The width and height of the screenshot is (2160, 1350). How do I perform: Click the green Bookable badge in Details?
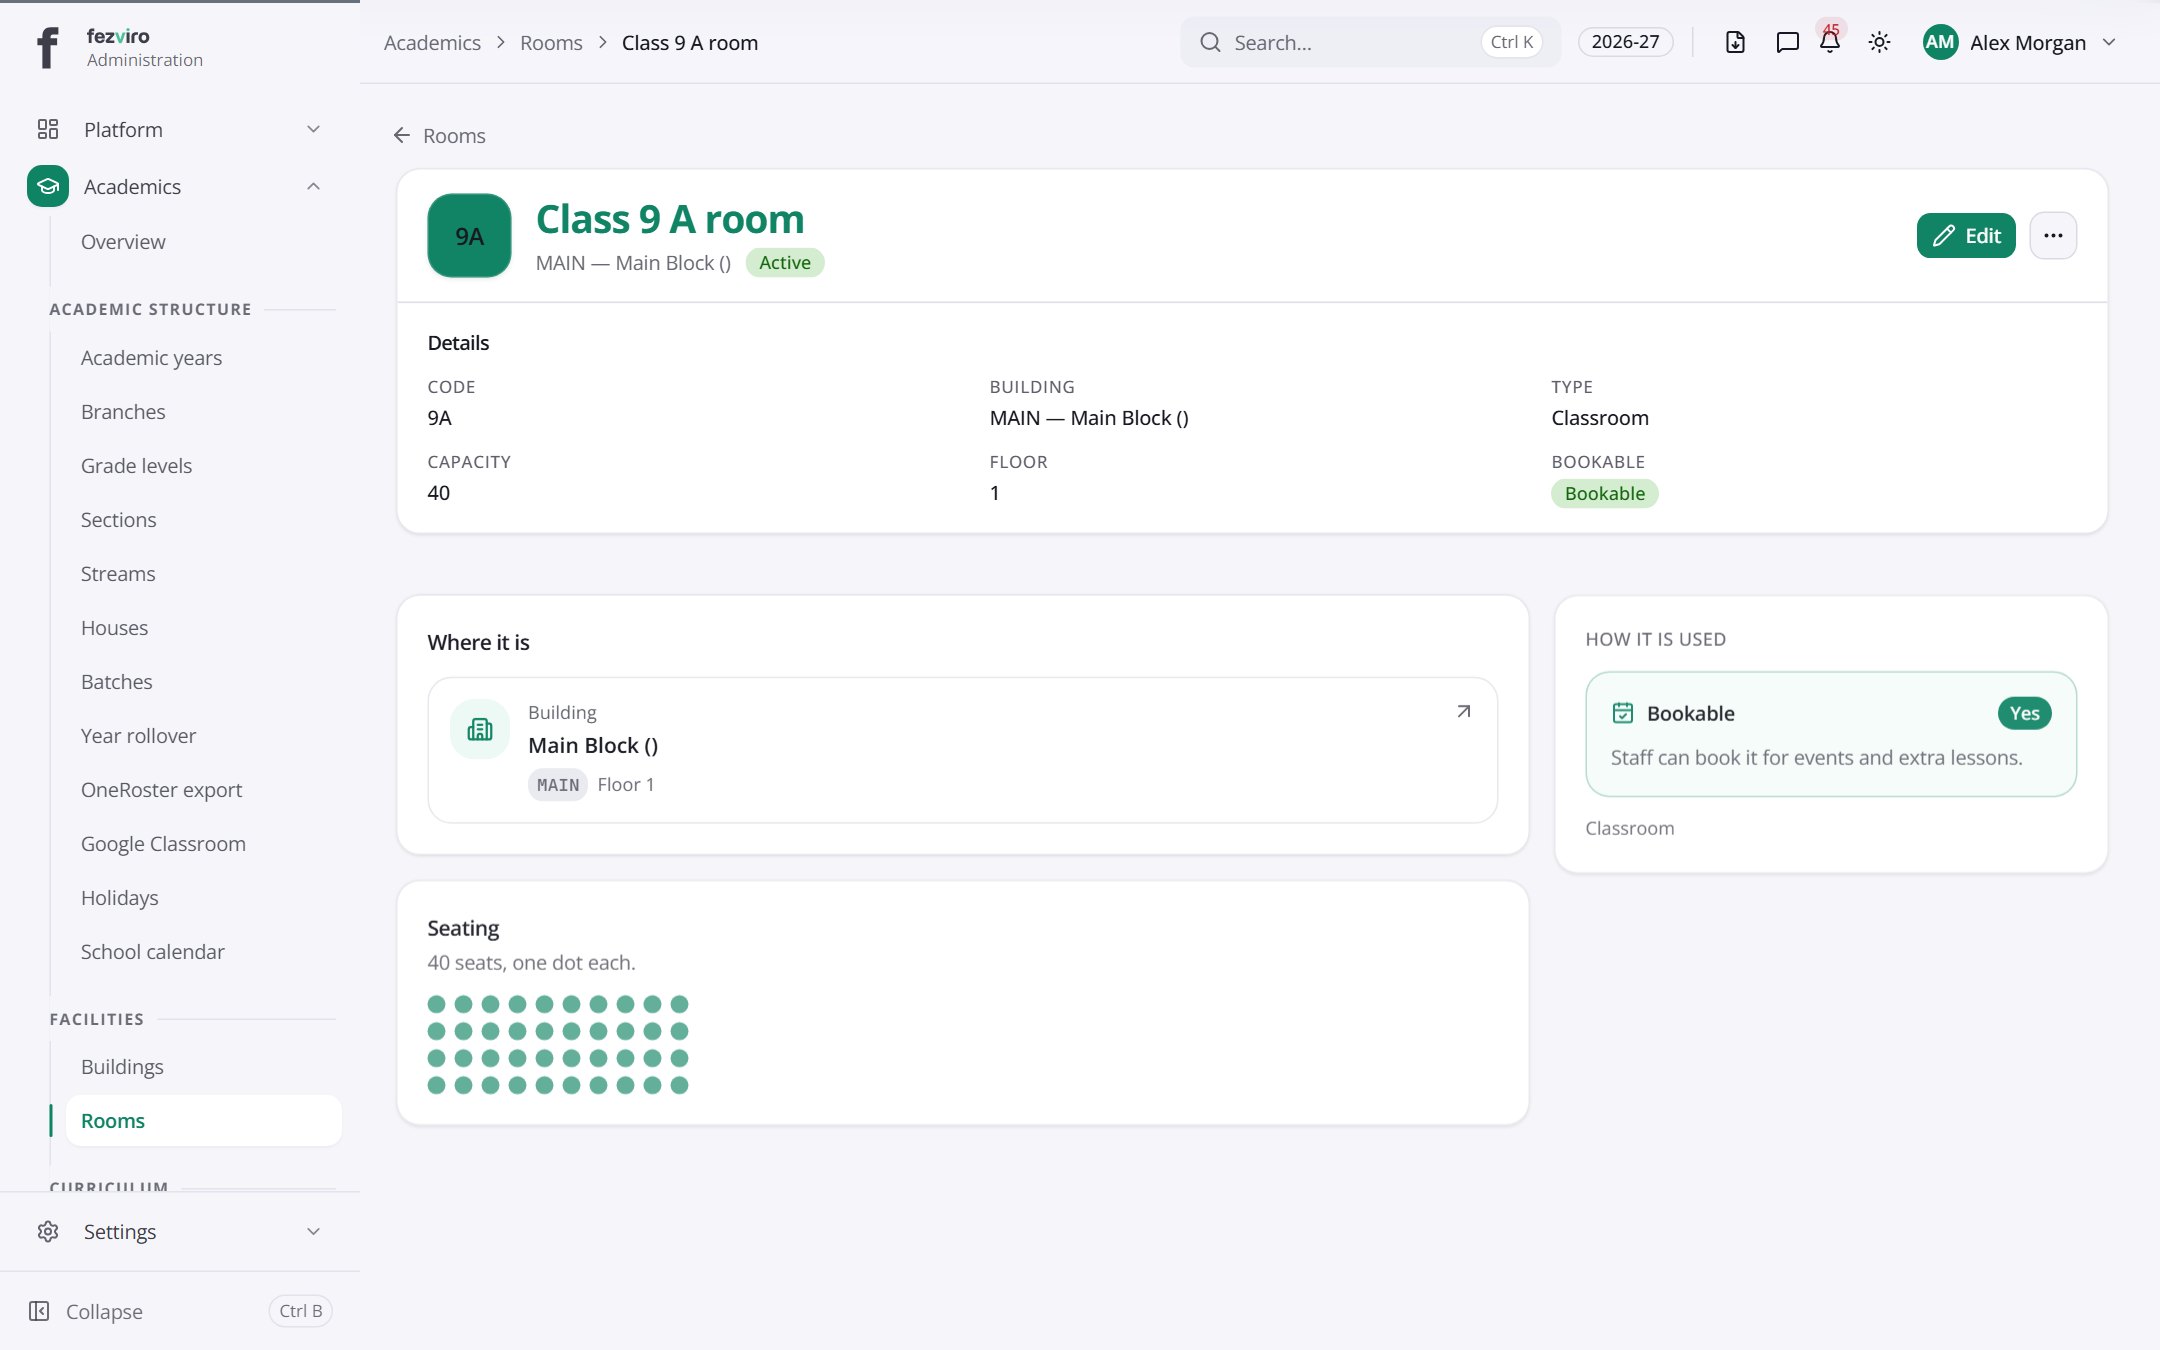(x=1604, y=493)
